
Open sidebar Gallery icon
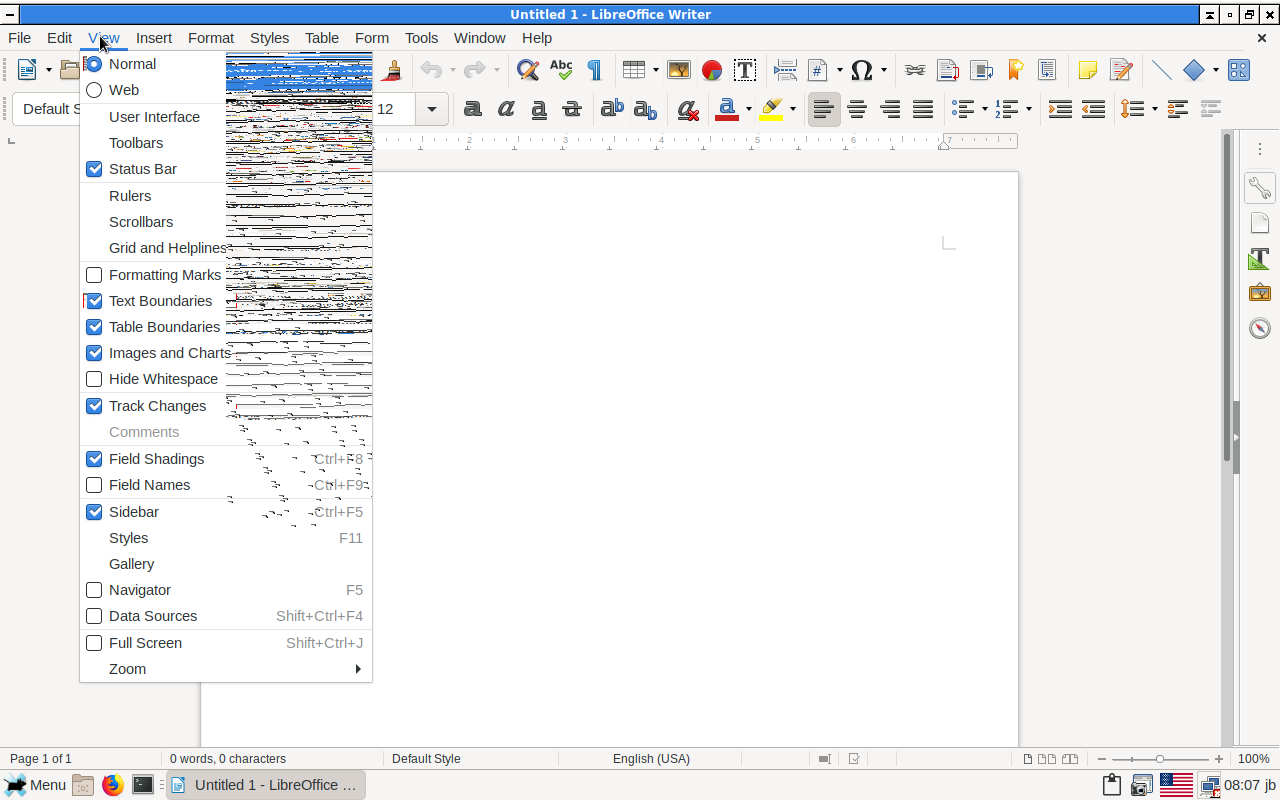[1259, 293]
